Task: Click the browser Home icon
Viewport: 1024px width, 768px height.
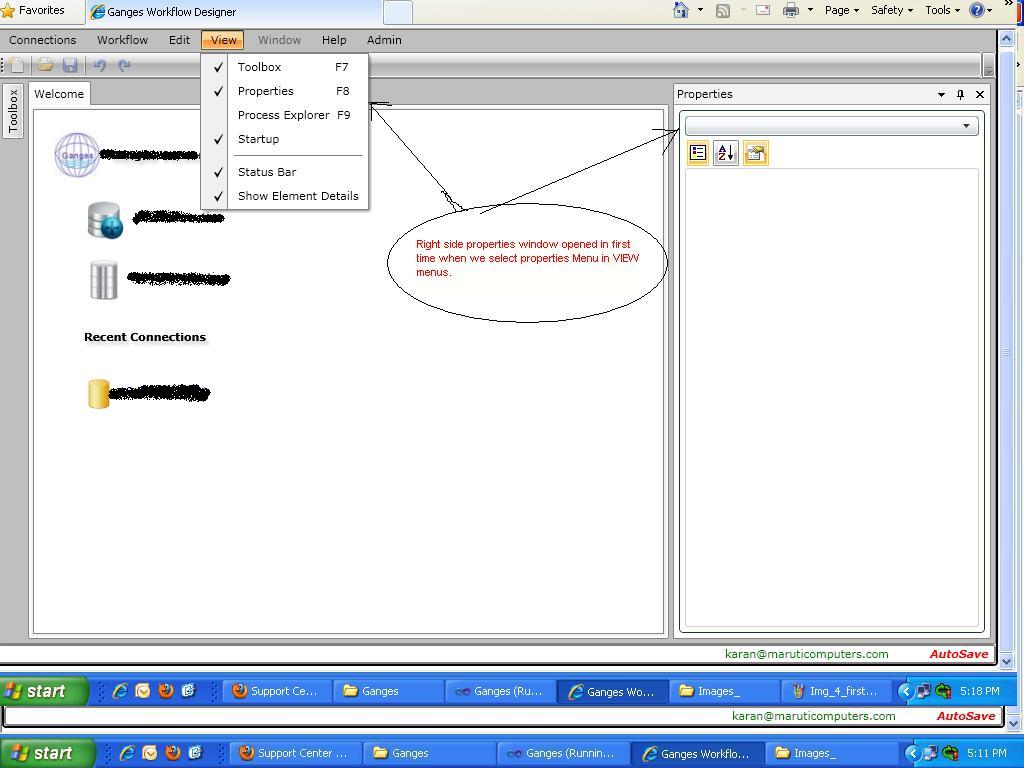Action: [x=681, y=10]
